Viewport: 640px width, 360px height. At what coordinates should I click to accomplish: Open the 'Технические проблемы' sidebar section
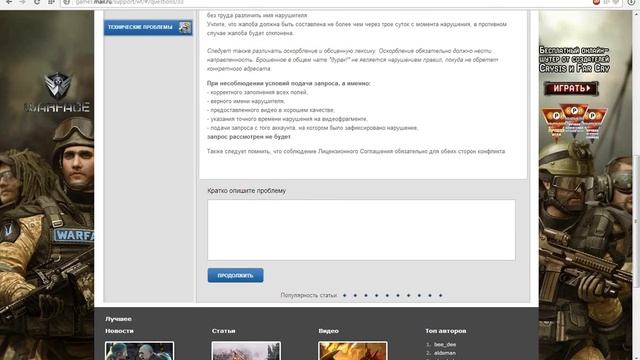coord(148,27)
